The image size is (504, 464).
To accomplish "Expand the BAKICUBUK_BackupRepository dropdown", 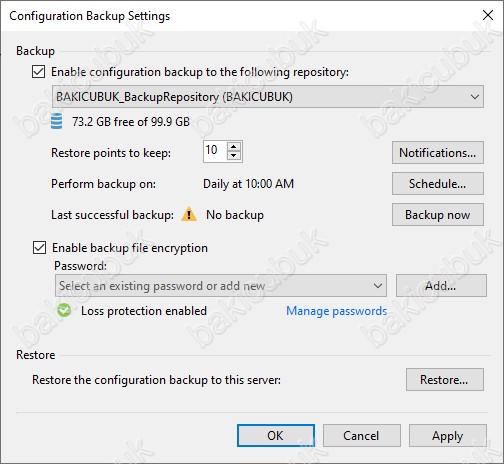I will pos(268,97).
